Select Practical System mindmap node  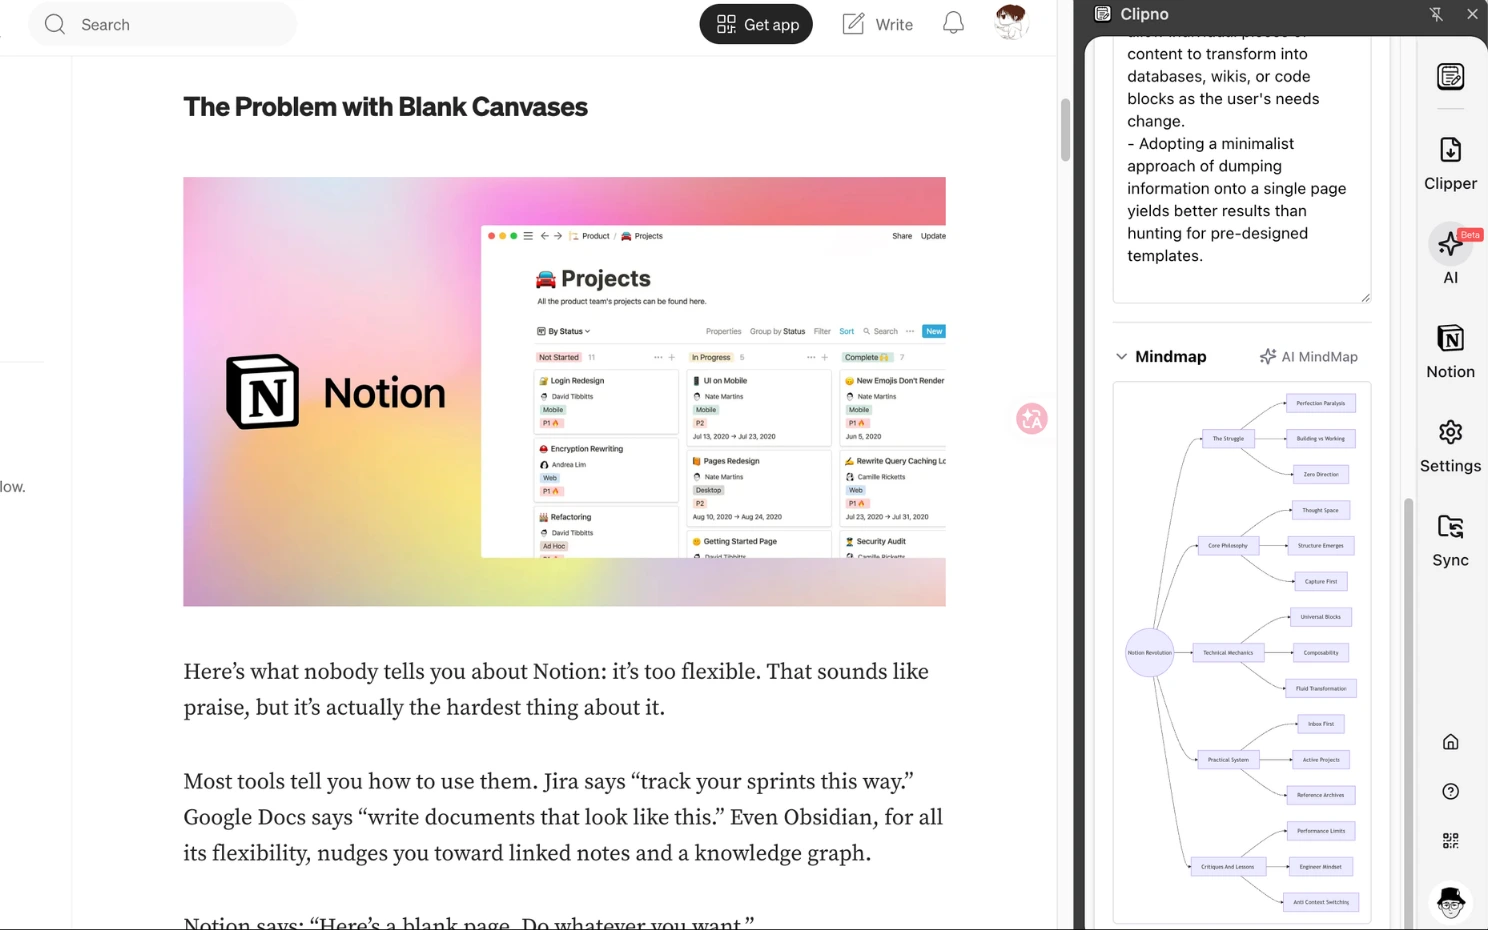click(x=1228, y=760)
